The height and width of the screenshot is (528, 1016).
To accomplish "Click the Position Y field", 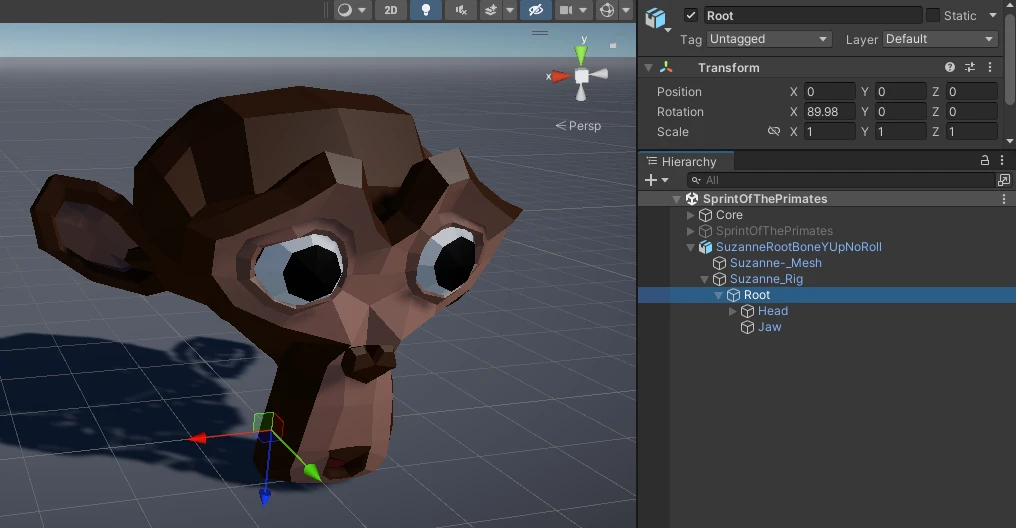I will pyautogui.click(x=900, y=91).
